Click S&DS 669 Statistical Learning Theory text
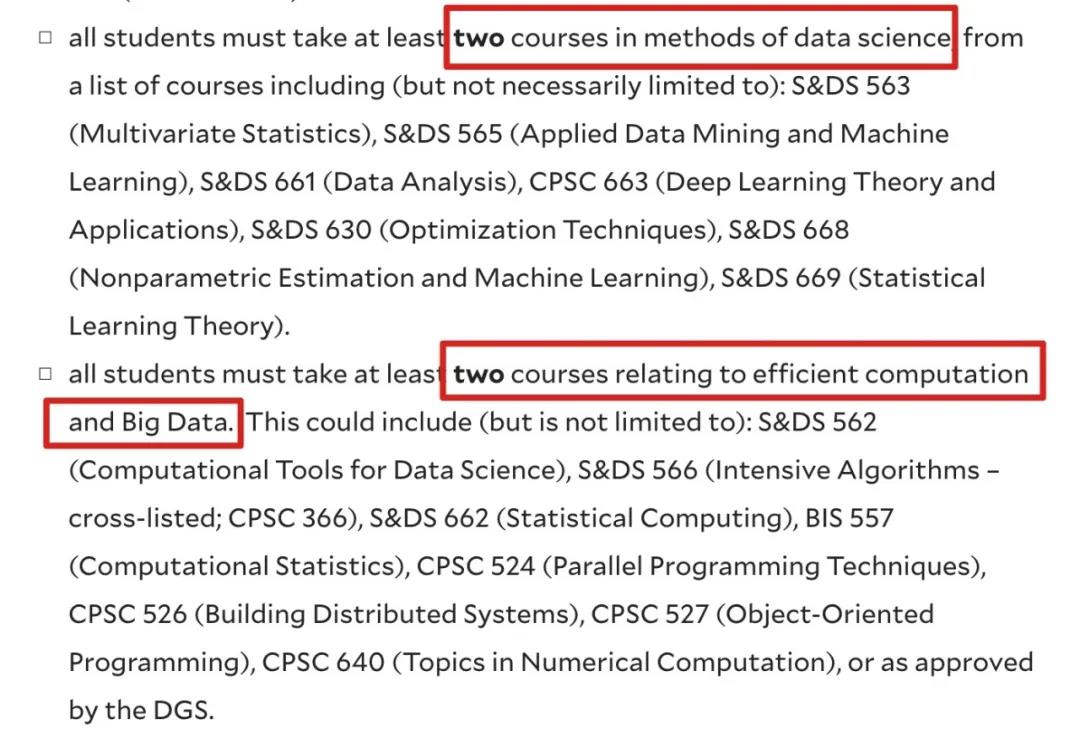 [x=853, y=278]
